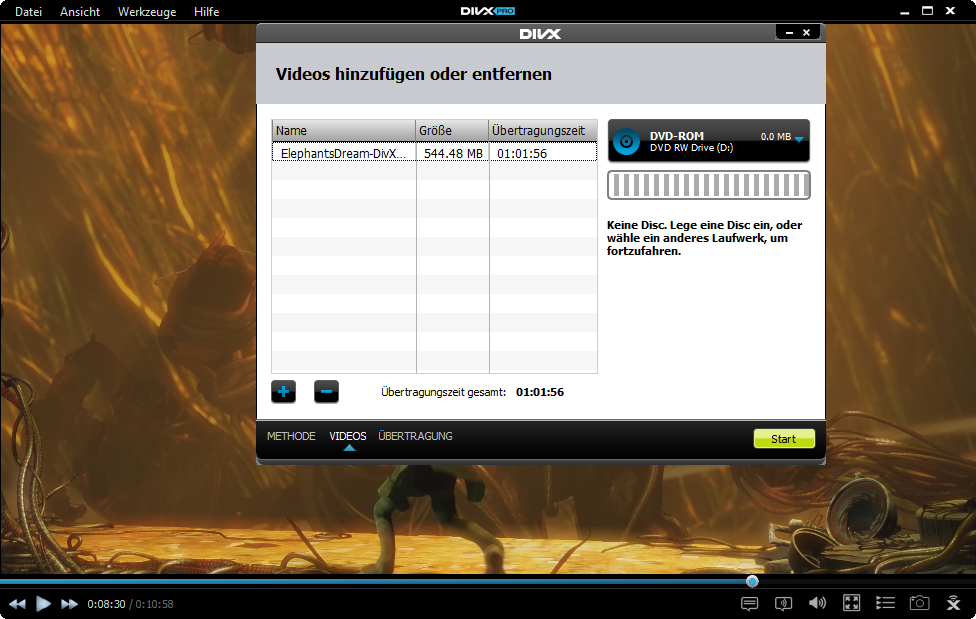Toggle fullscreen mode icon

(x=851, y=603)
